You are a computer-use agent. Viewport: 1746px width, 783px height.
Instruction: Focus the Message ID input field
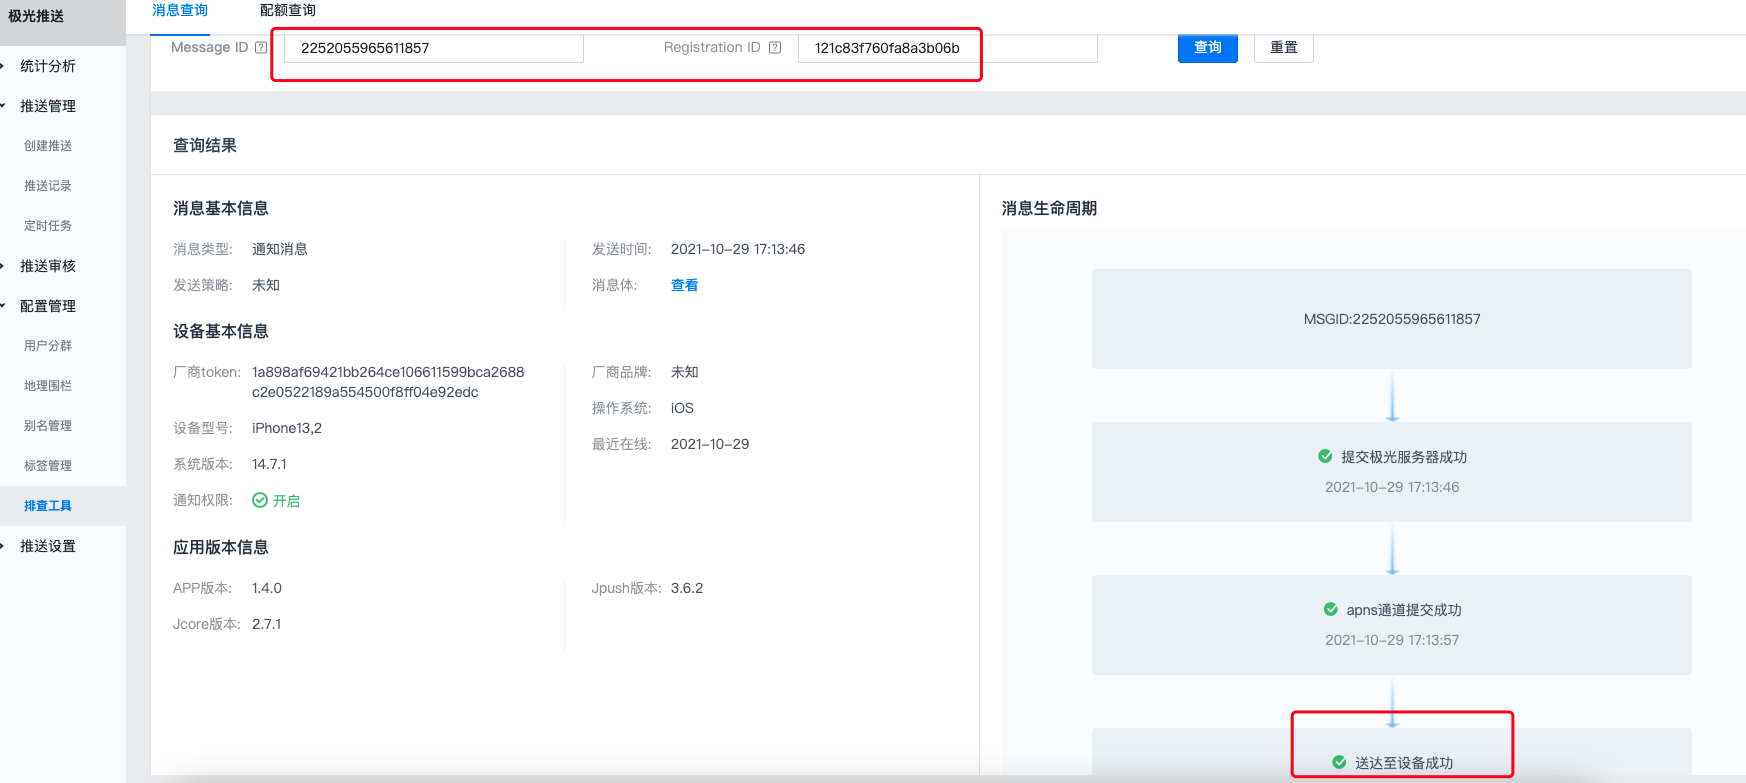coord(433,48)
